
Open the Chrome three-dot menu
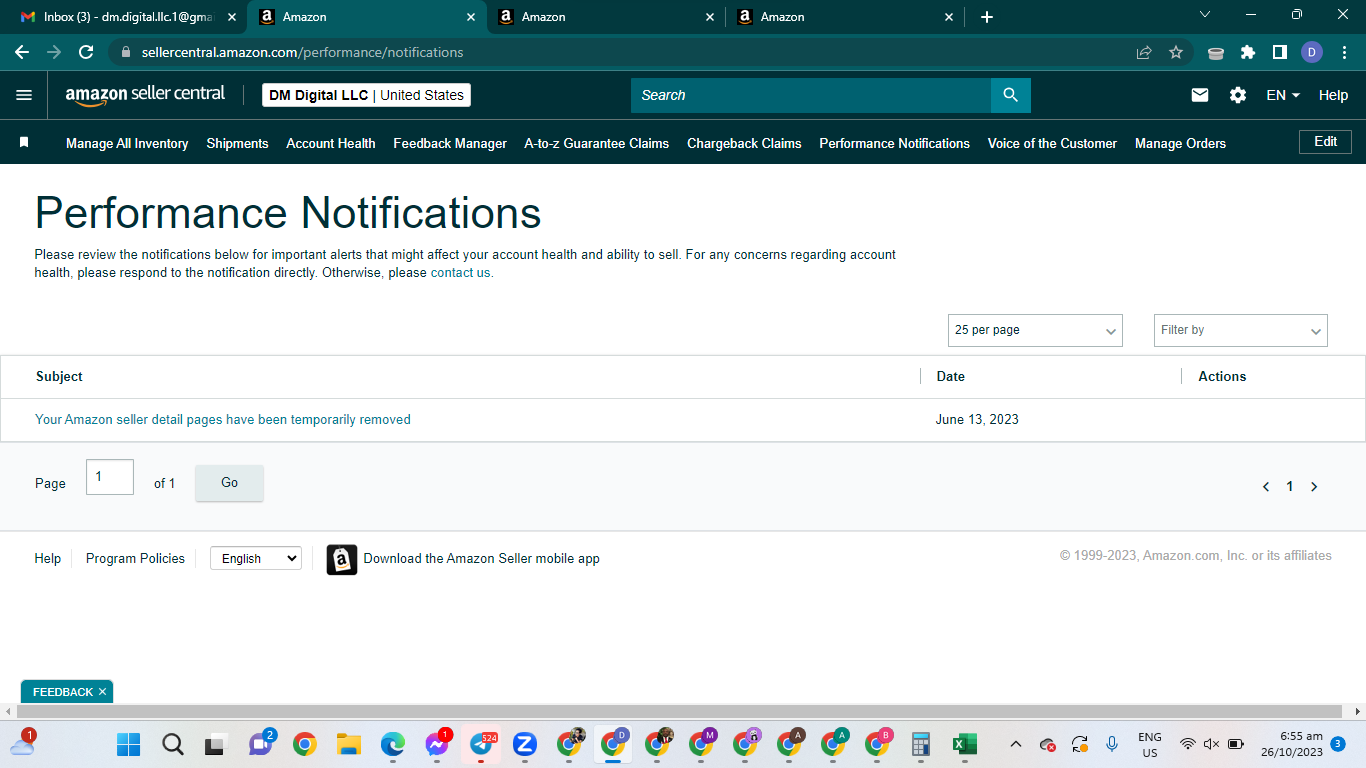1344,52
